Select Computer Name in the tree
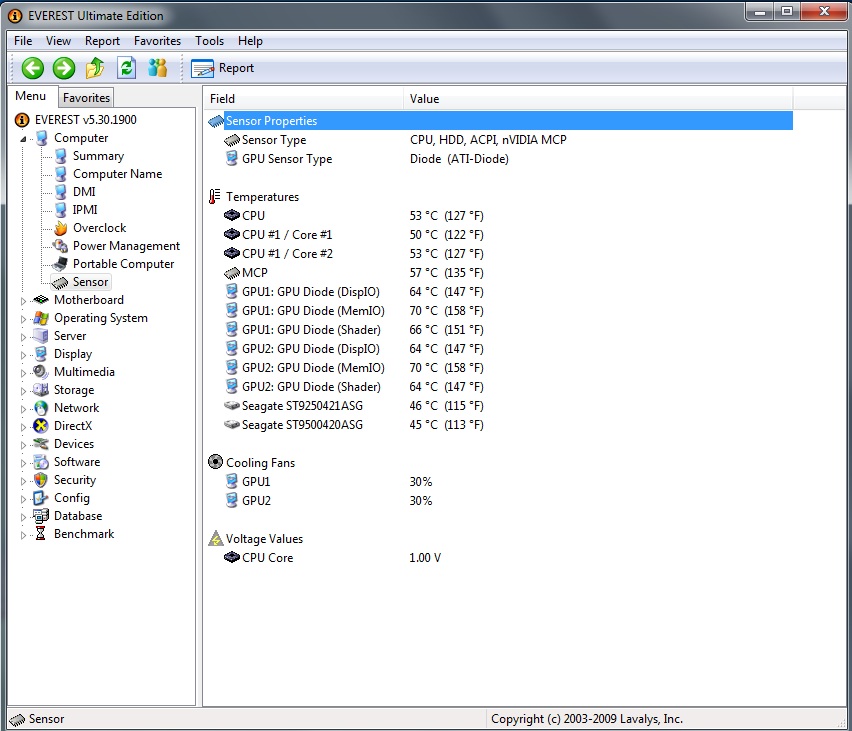This screenshot has height=731, width=852. (x=117, y=174)
